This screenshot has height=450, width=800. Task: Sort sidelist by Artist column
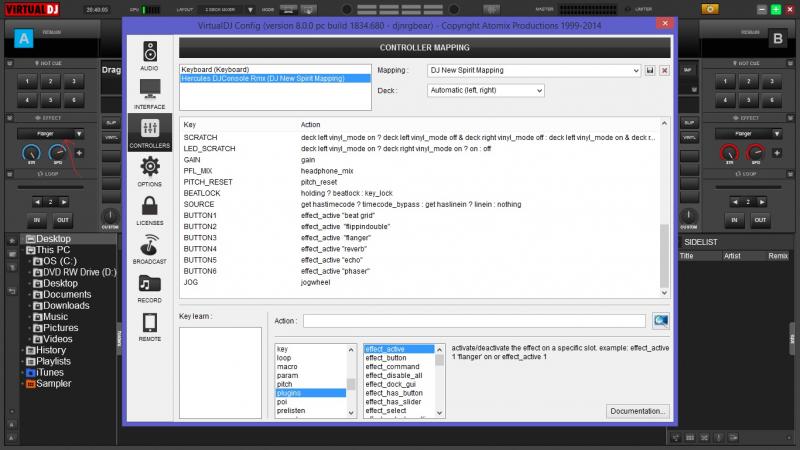pyautogui.click(x=732, y=256)
